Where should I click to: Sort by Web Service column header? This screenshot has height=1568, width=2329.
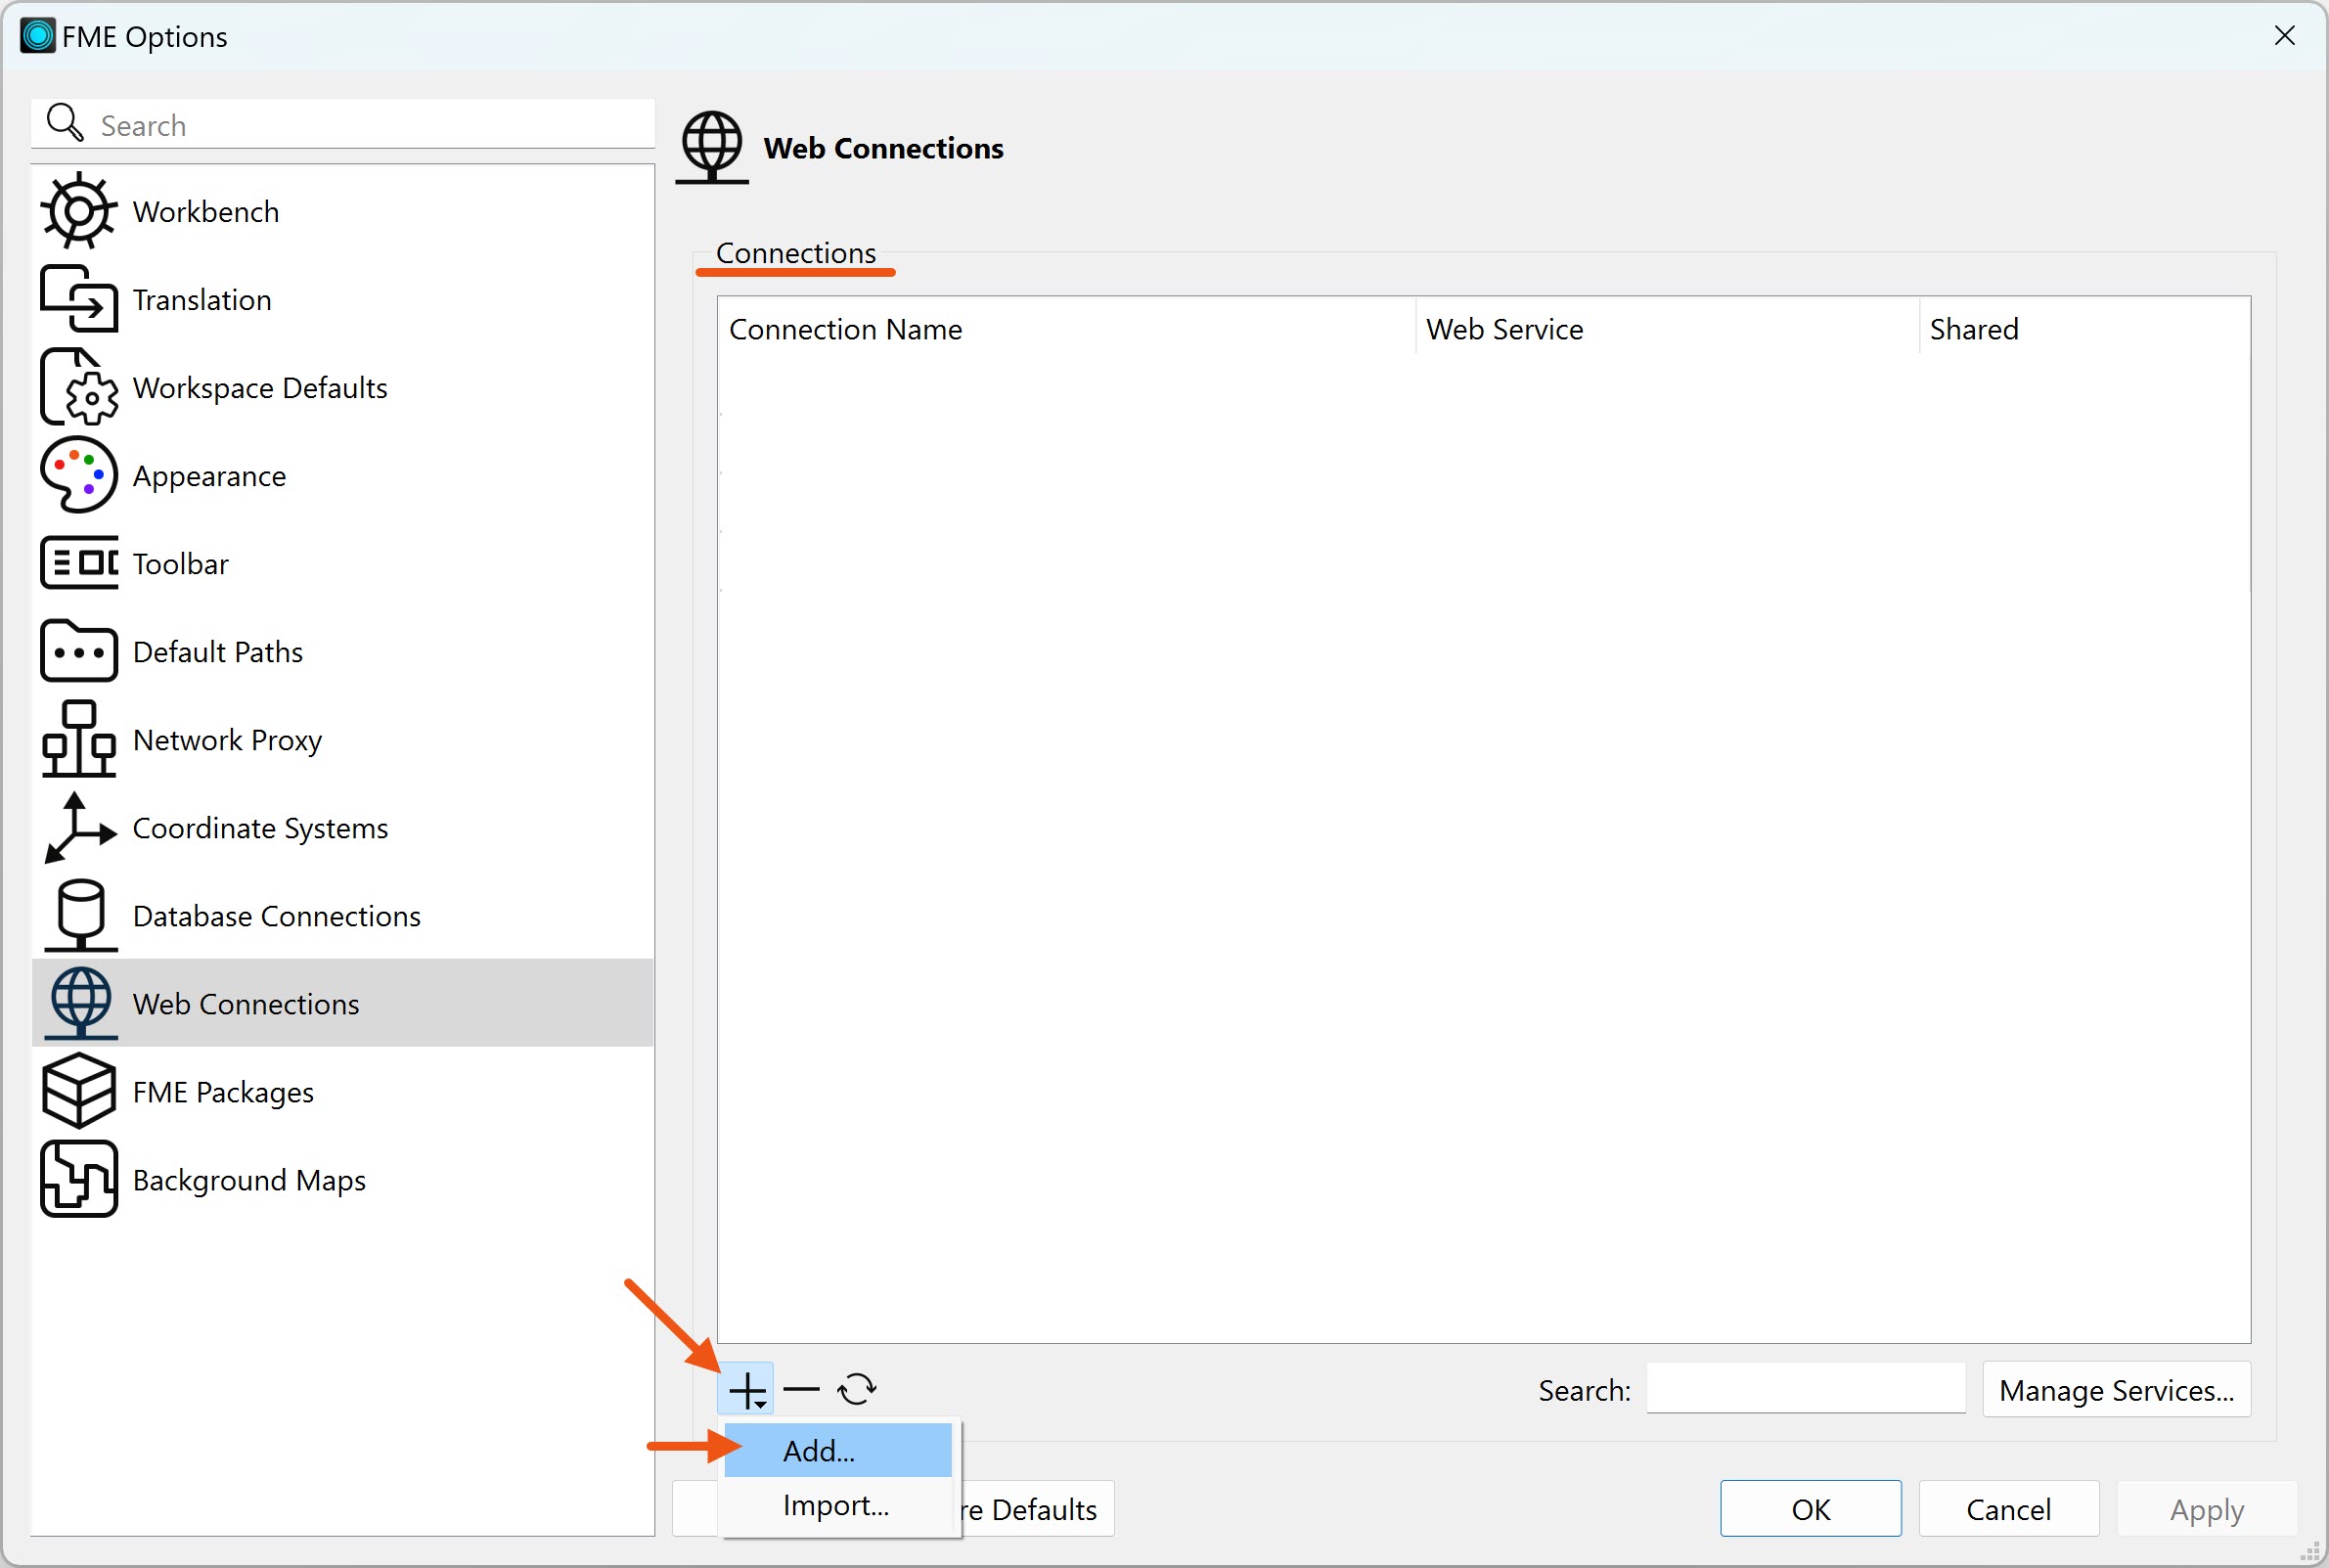point(1668,329)
